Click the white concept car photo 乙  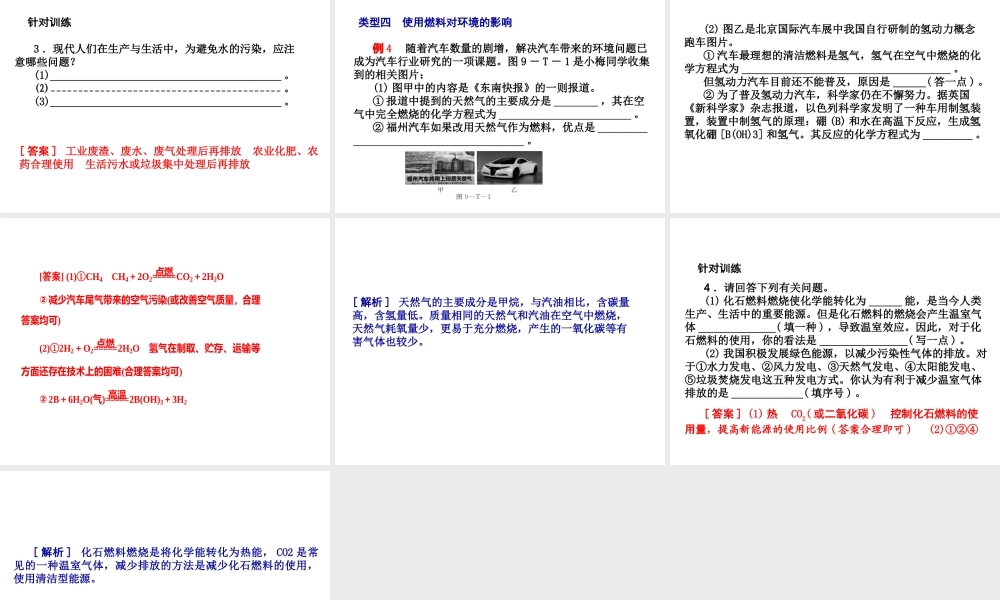(510, 168)
